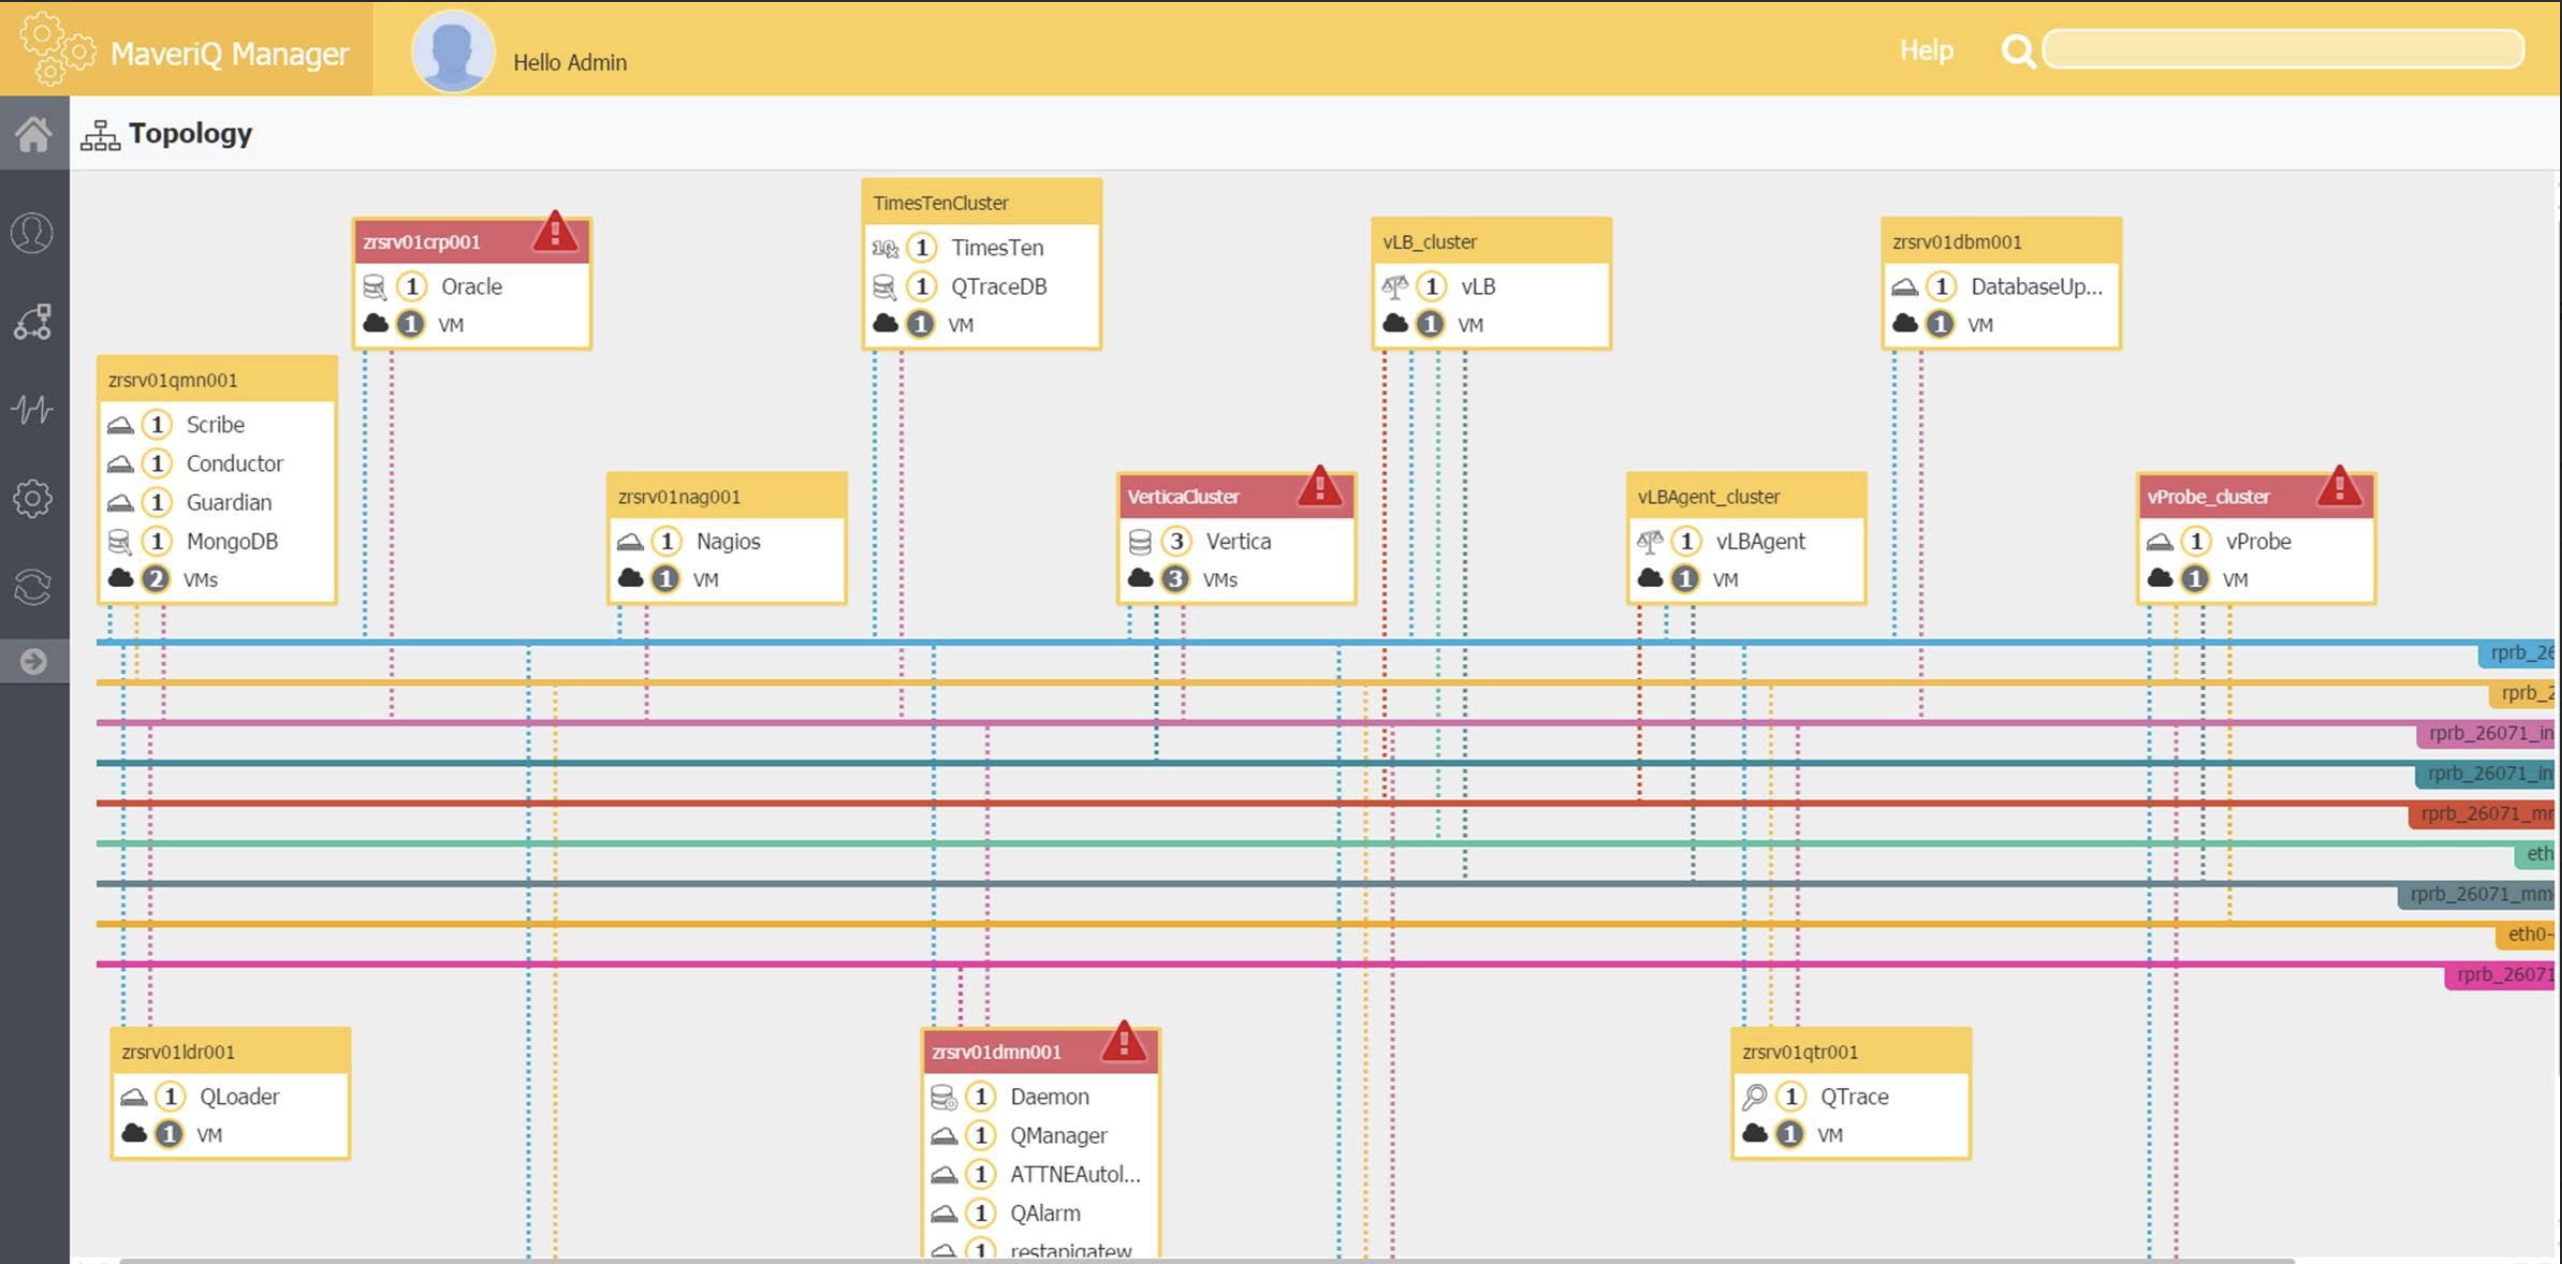Click the Home icon in sidebar
Viewport: 2562px width, 1264px height.
click(33, 133)
